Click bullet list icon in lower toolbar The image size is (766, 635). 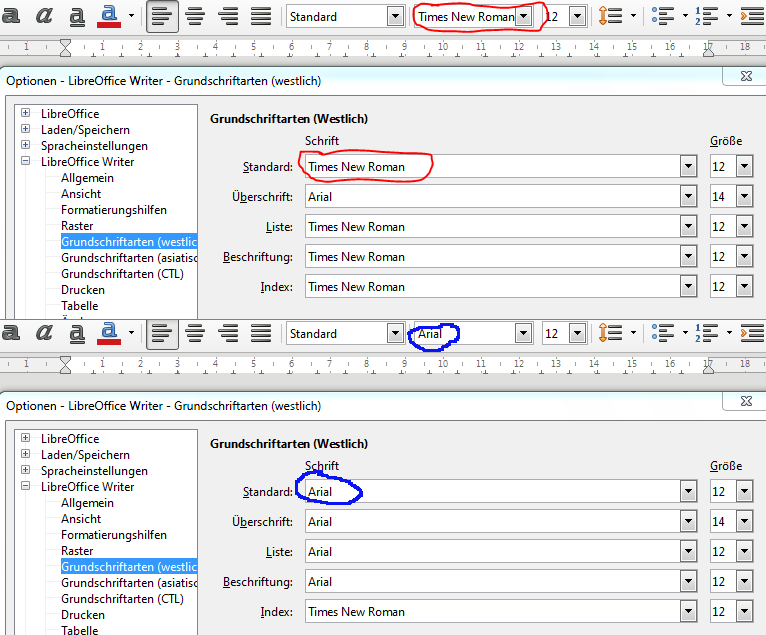coord(662,334)
